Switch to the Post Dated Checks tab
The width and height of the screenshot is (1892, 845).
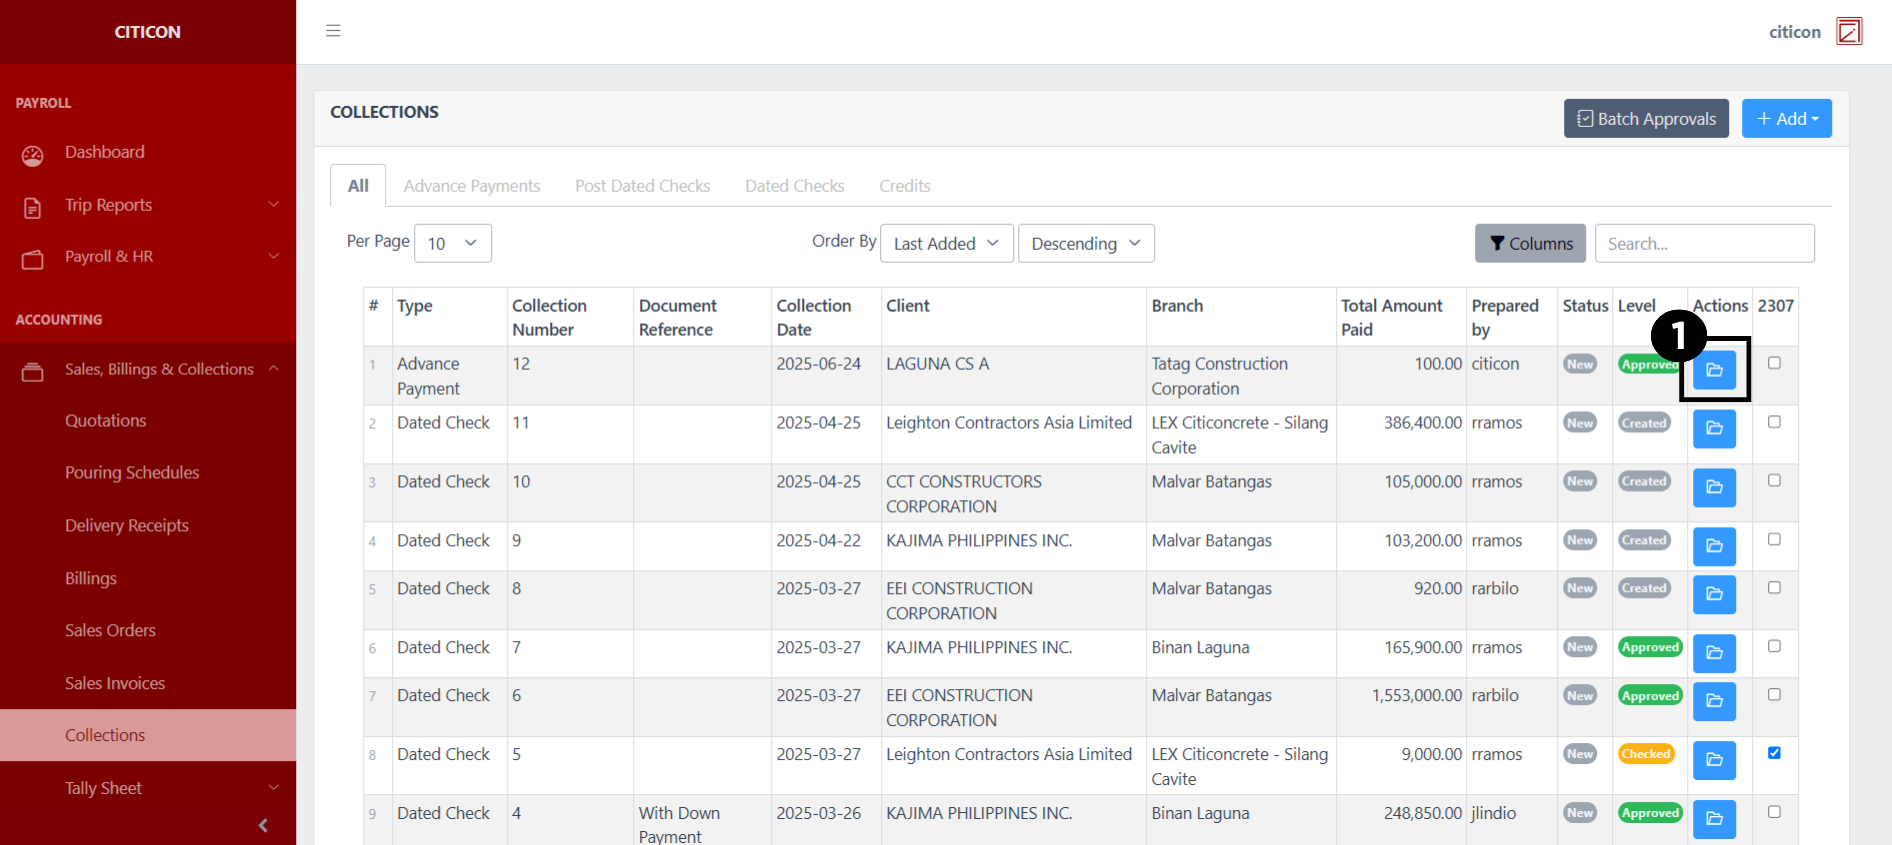pyautogui.click(x=642, y=186)
